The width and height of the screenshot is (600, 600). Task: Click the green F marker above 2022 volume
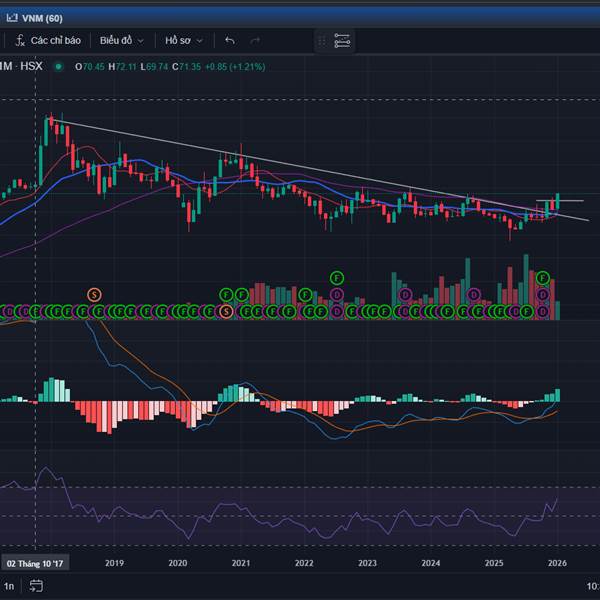coord(337,277)
